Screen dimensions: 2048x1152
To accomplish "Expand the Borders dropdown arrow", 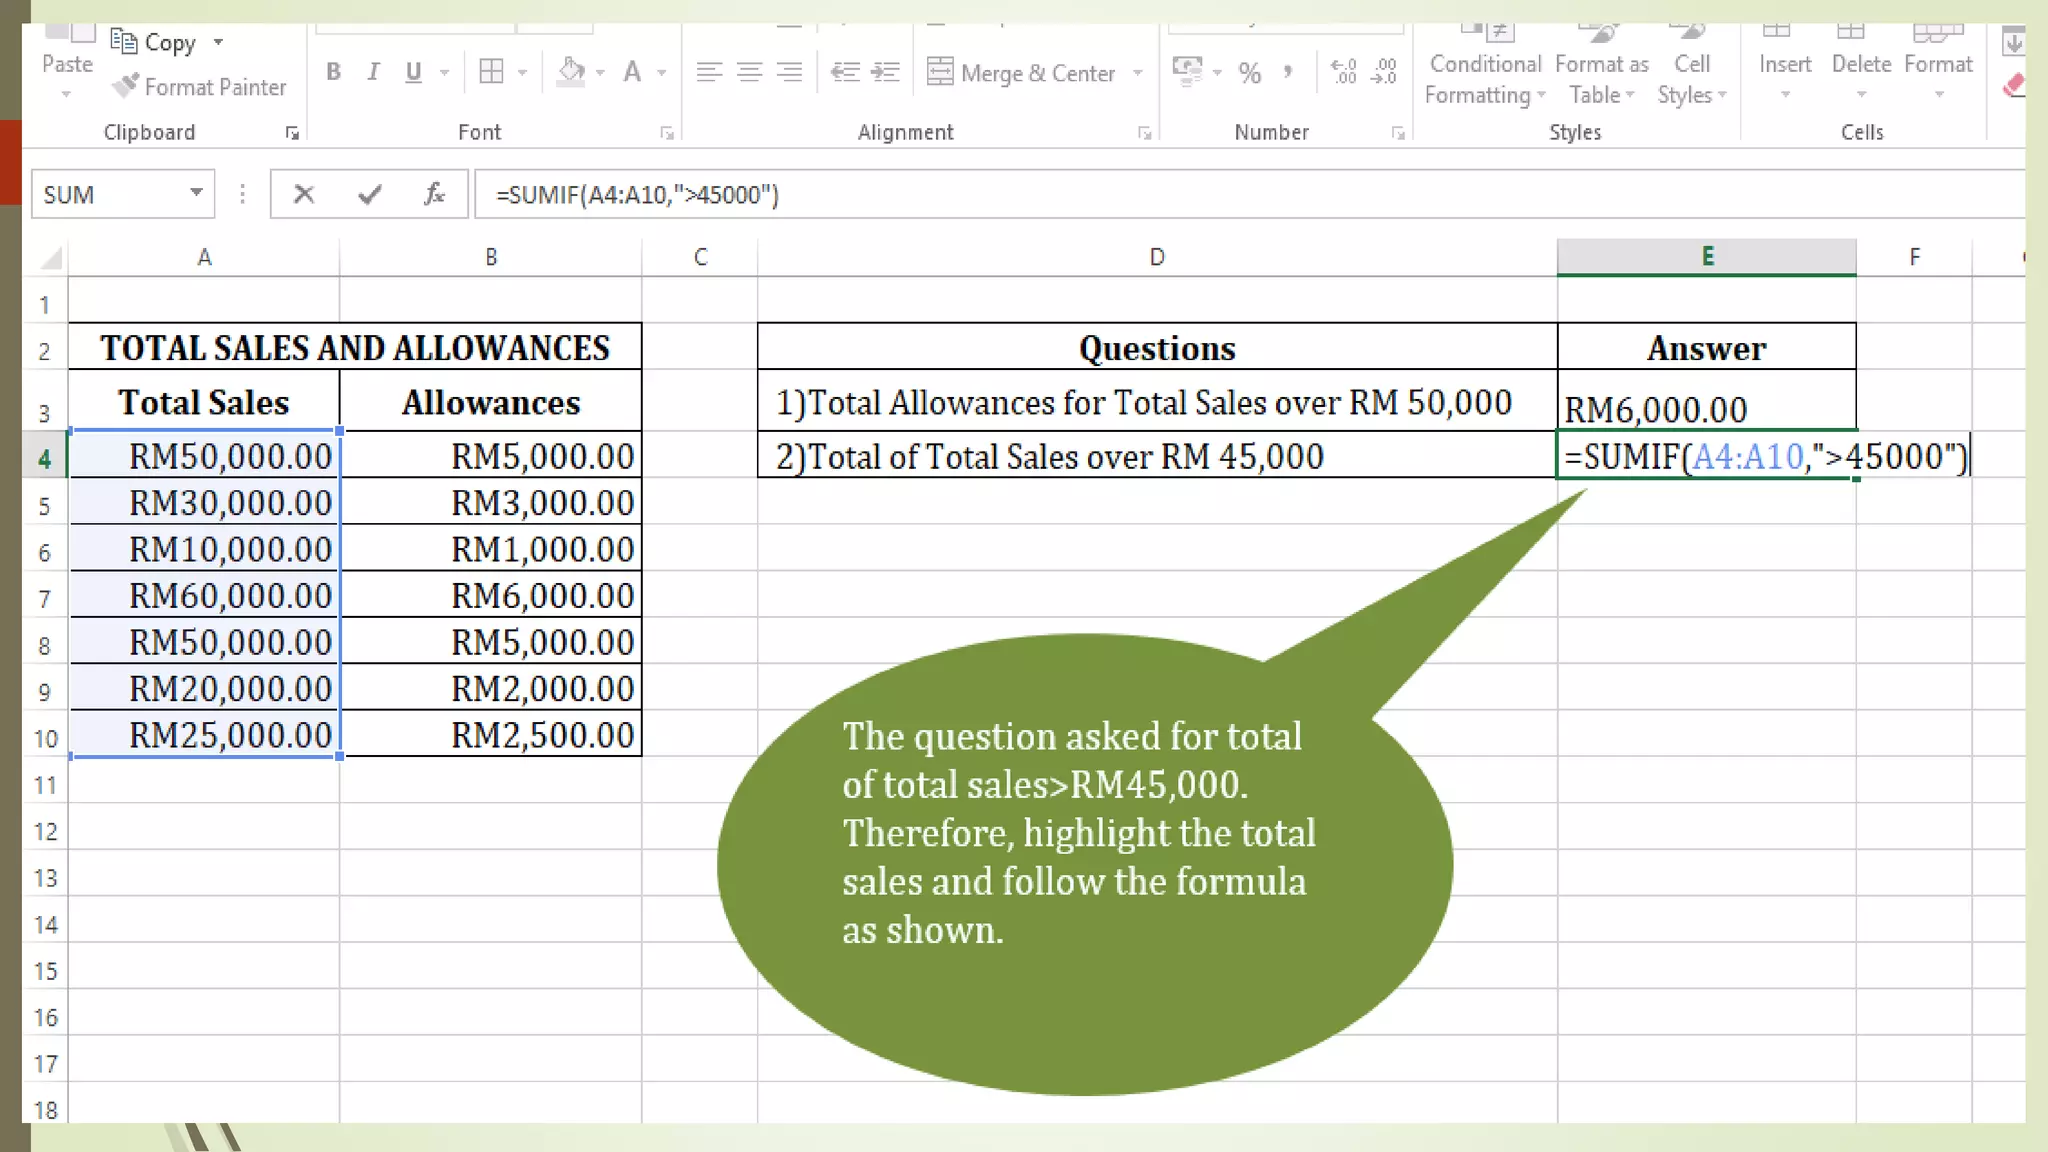I will [522, 73].
